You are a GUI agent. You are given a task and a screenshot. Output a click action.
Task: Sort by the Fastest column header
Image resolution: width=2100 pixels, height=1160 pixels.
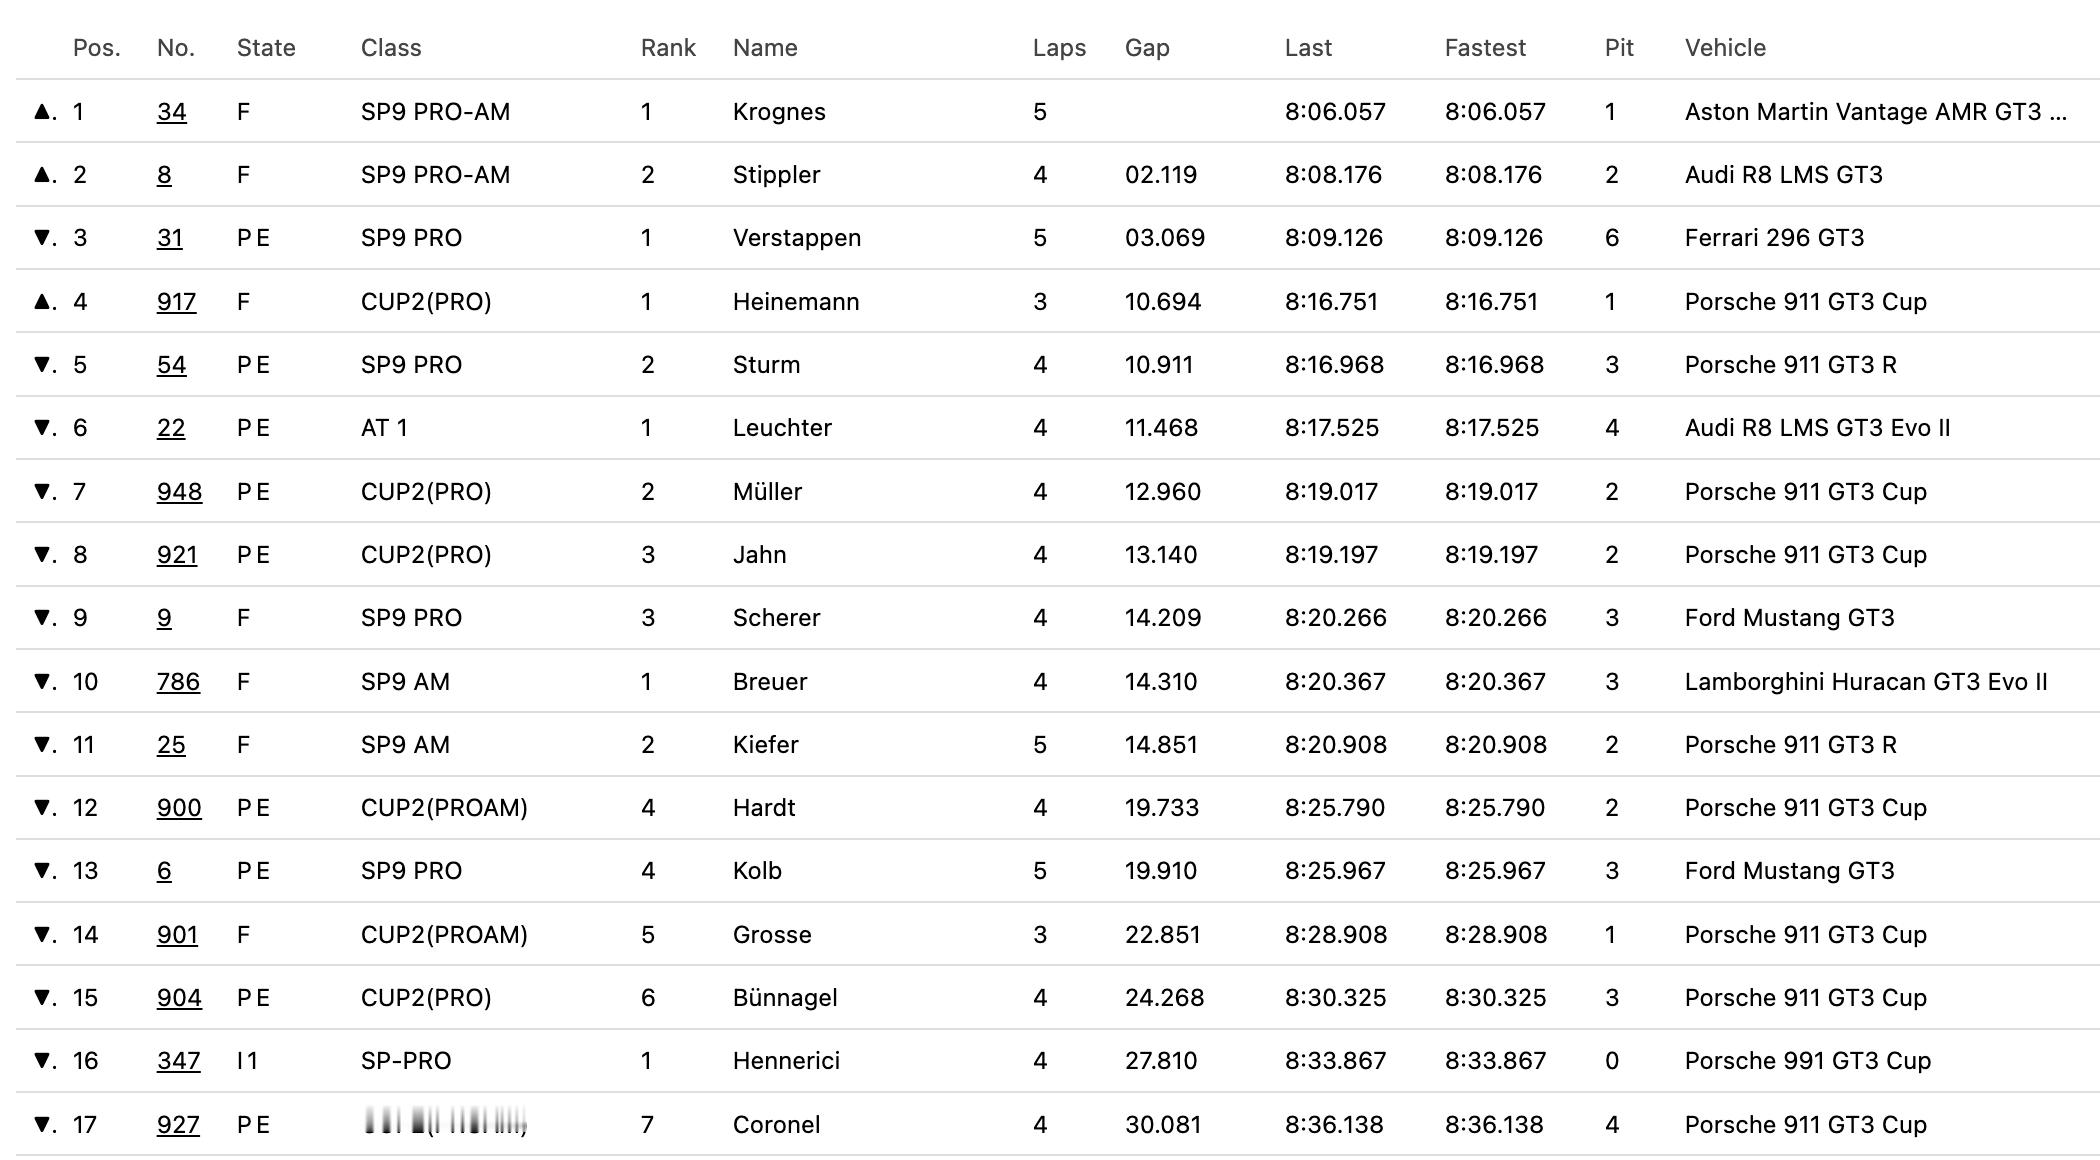tap(1485, 48)
